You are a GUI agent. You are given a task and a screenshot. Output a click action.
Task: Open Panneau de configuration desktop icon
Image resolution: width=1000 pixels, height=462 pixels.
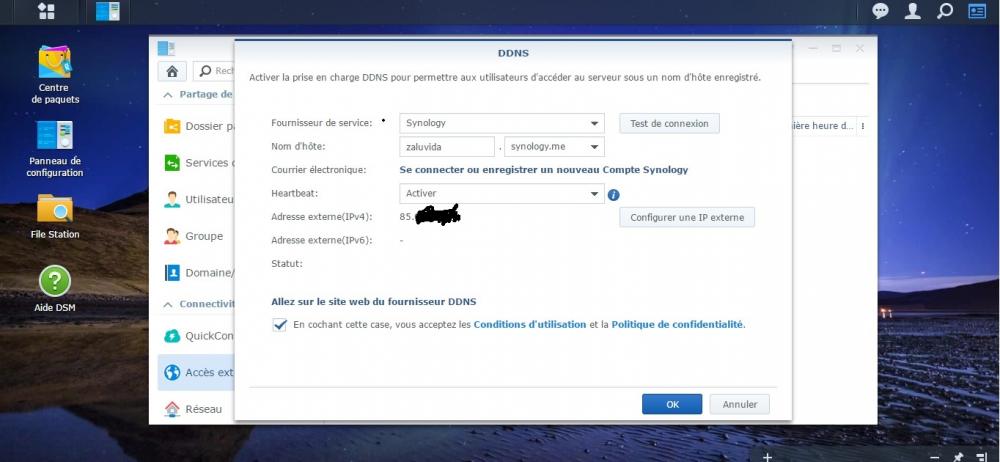pyautogui.click(x=54, y=149)
